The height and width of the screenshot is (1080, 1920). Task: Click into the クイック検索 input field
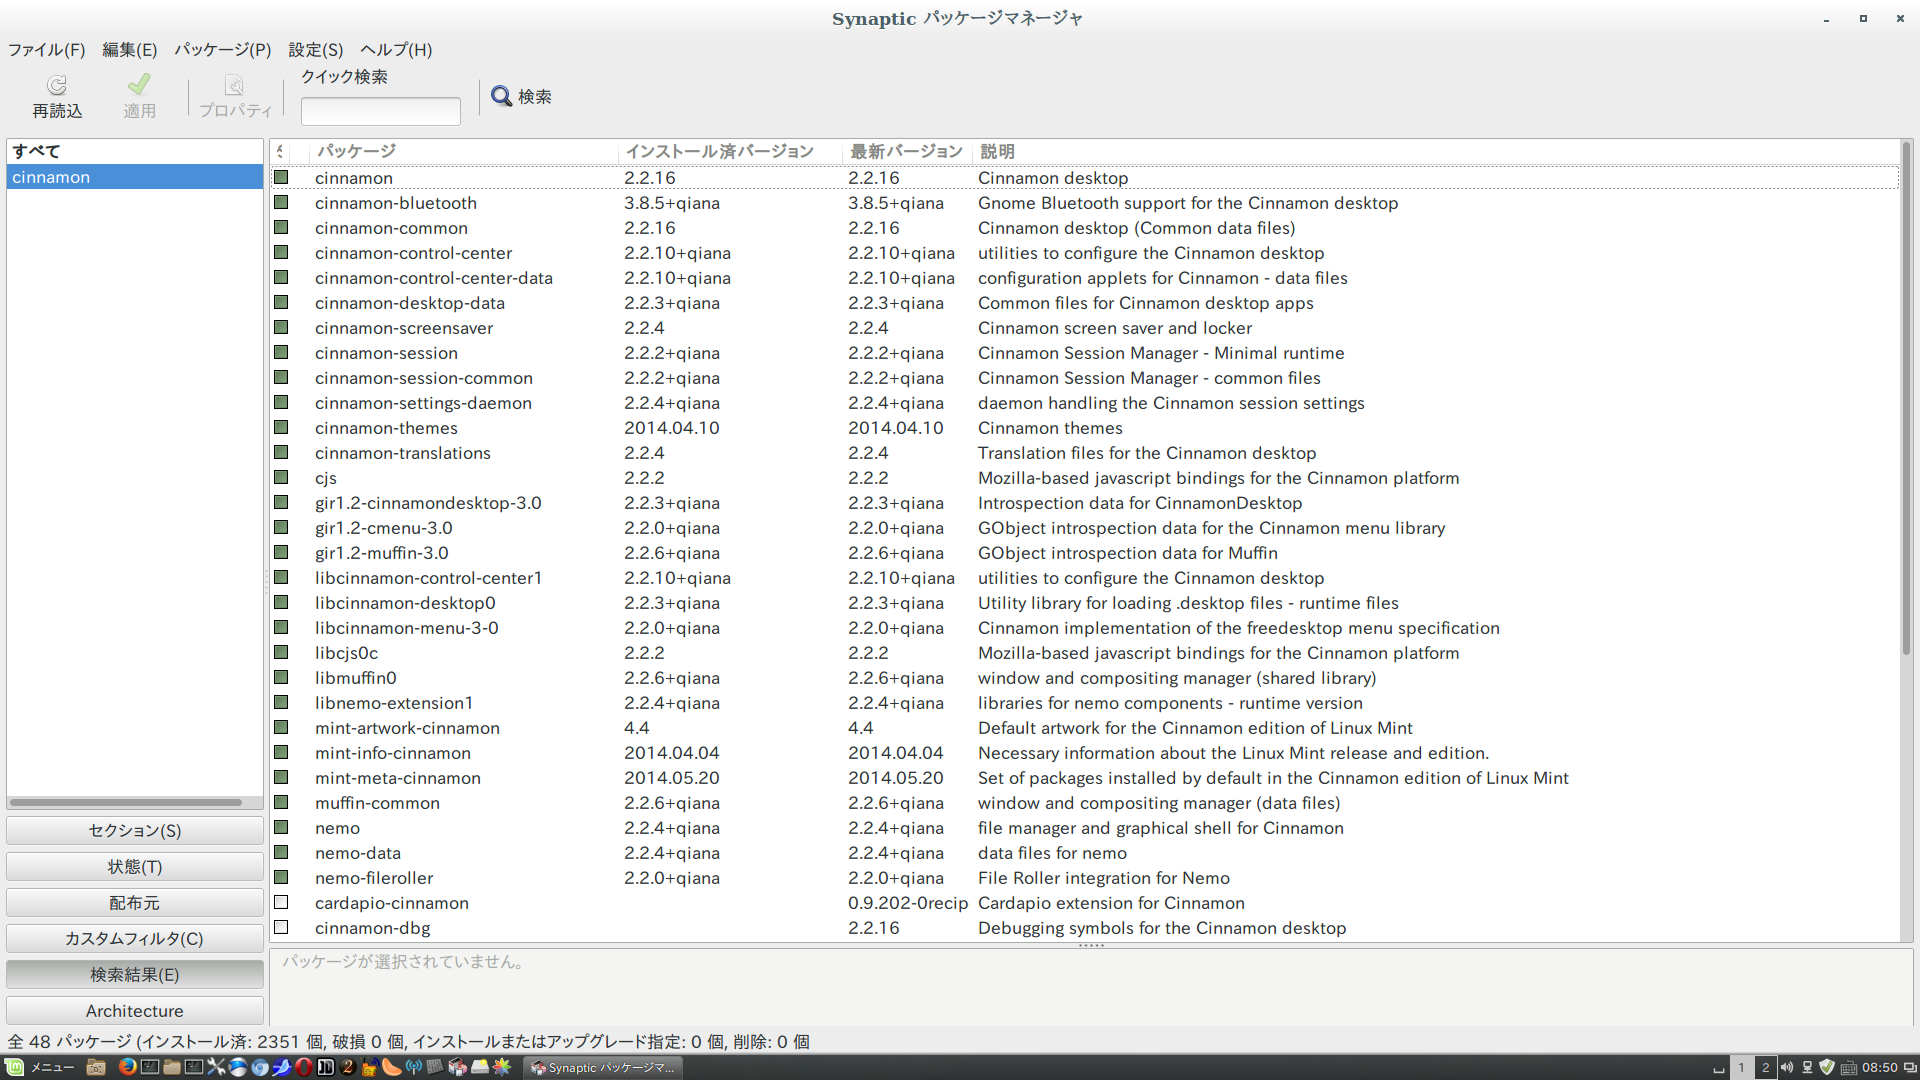pos(381,111)
